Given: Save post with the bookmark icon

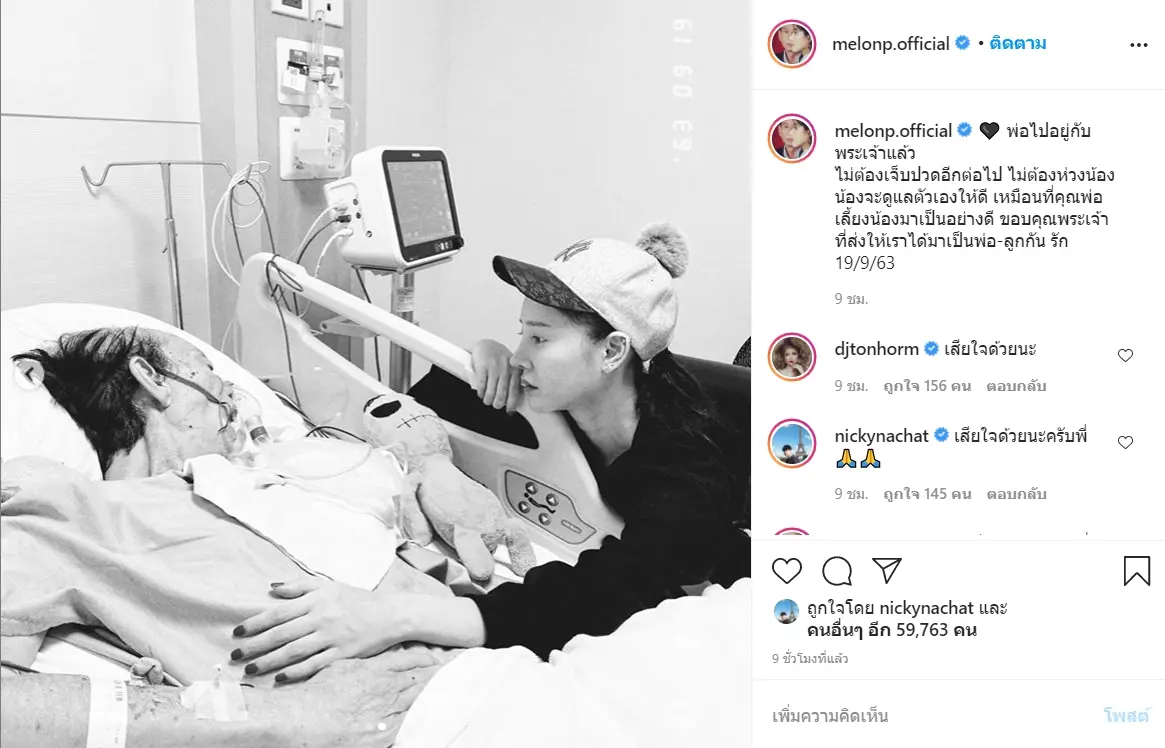Looking at the screenshot, I should click(1137, 570).
